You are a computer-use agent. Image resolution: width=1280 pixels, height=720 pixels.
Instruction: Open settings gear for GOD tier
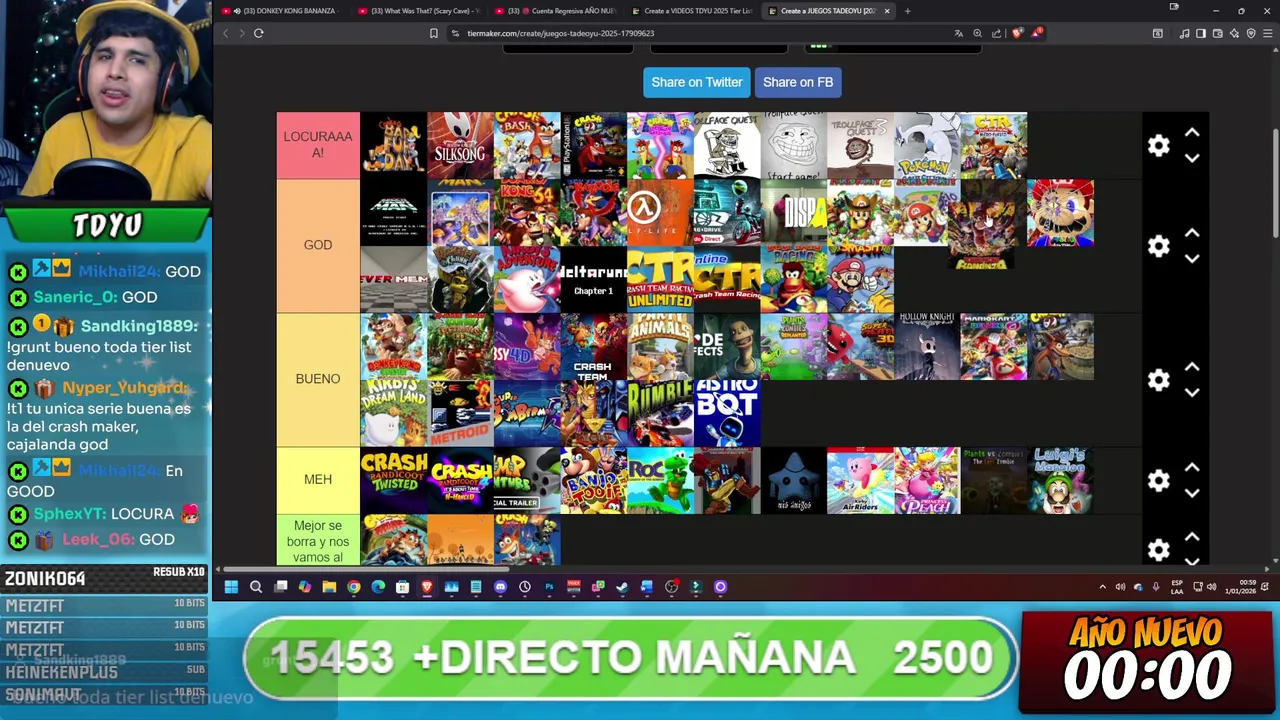click(x=1158, y=246)
